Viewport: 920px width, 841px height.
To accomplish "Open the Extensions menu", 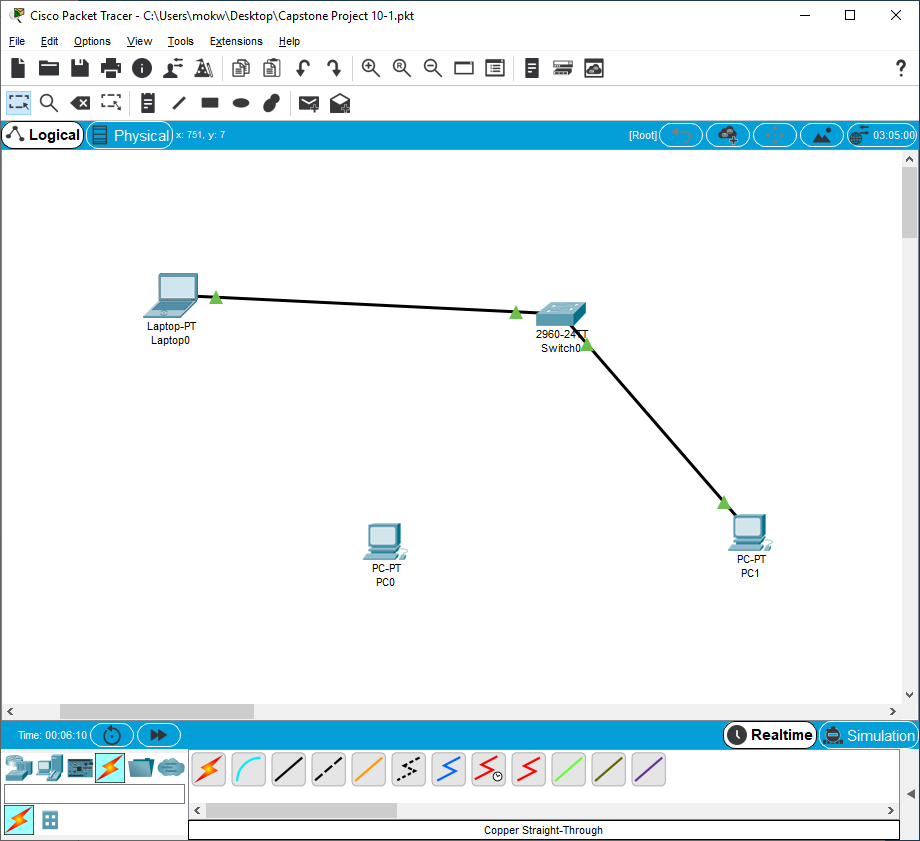I will (236, 41).
